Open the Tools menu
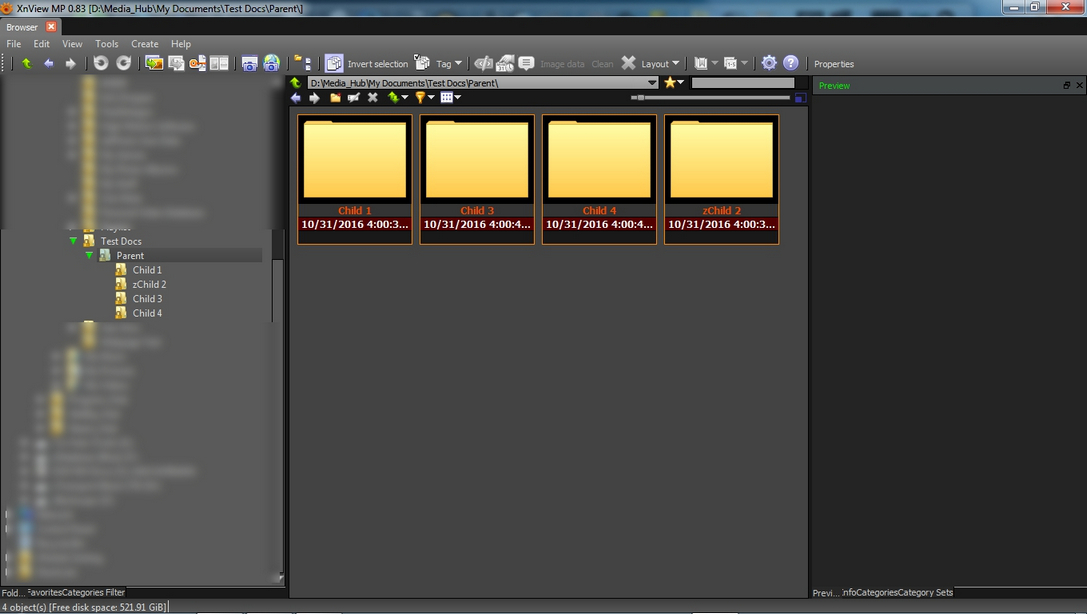 [107, 44]
